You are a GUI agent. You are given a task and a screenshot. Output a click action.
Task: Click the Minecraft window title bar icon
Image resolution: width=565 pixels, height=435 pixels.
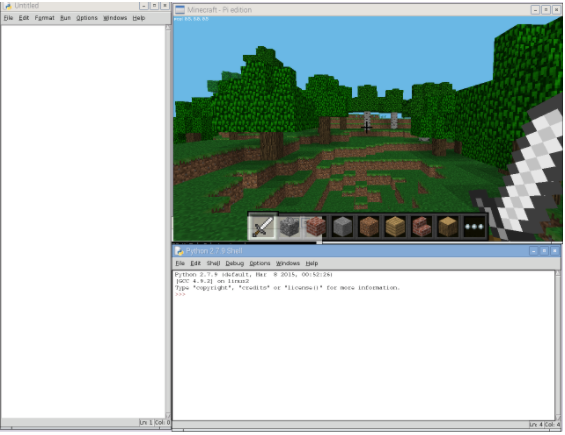(x=179, y=10)
